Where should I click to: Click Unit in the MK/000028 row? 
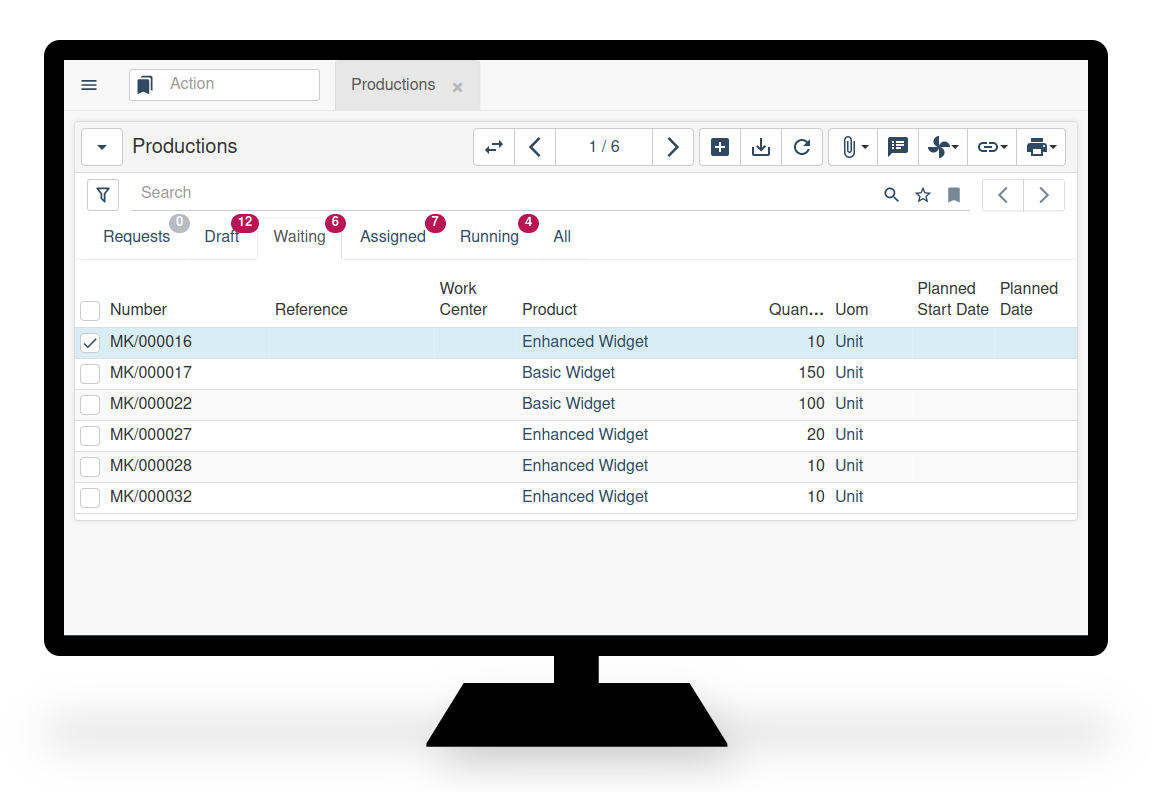(849, 465)
